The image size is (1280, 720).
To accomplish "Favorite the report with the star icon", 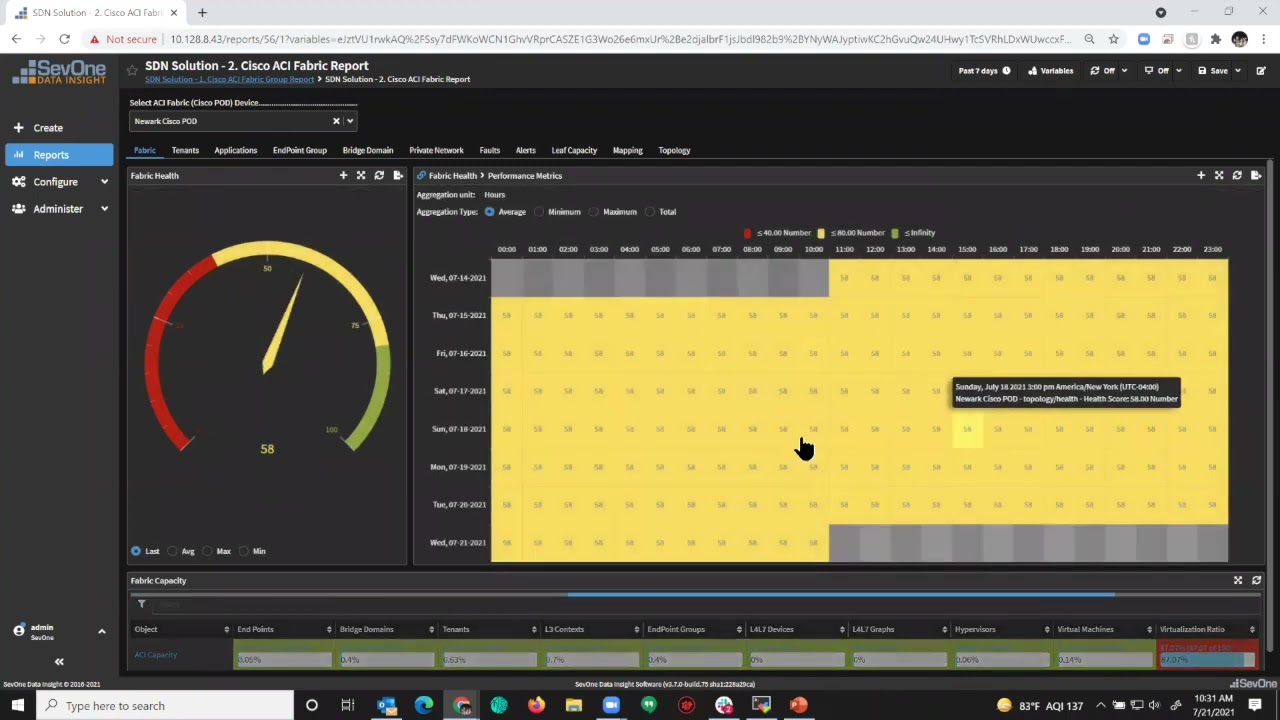I will coord(132,70).
